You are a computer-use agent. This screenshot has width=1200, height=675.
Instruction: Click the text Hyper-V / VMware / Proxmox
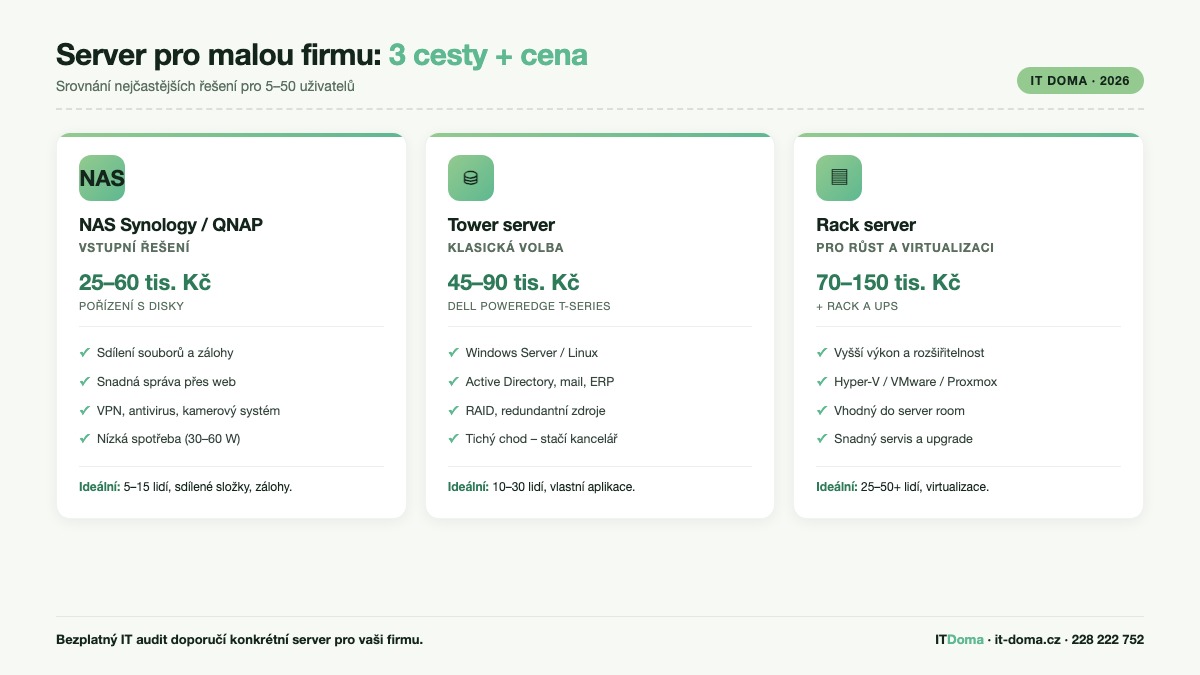(x=915, y=382)
